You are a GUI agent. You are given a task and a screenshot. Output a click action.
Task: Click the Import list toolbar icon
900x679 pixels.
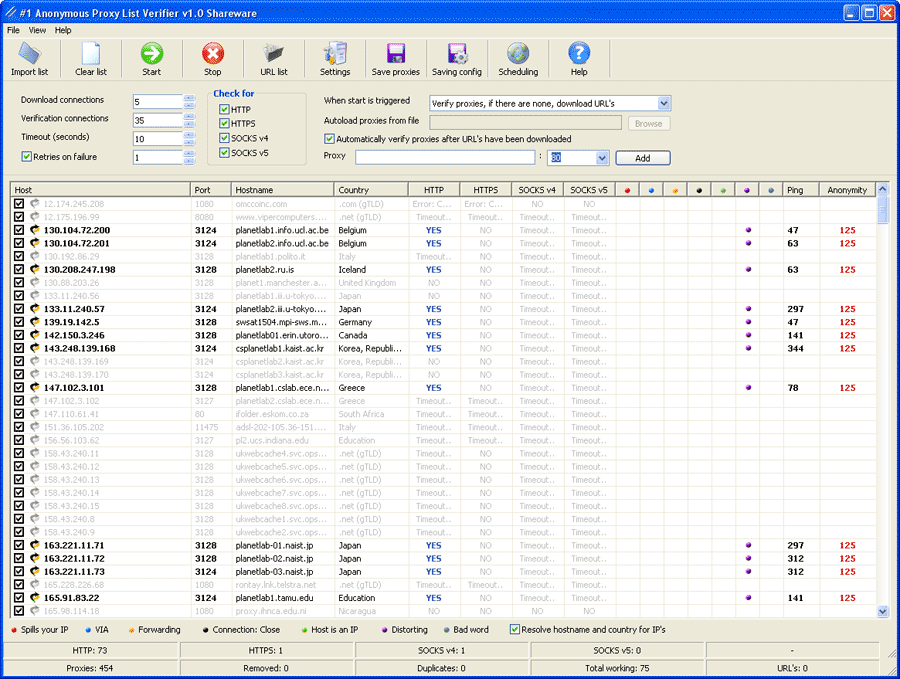tap(29, 54)
